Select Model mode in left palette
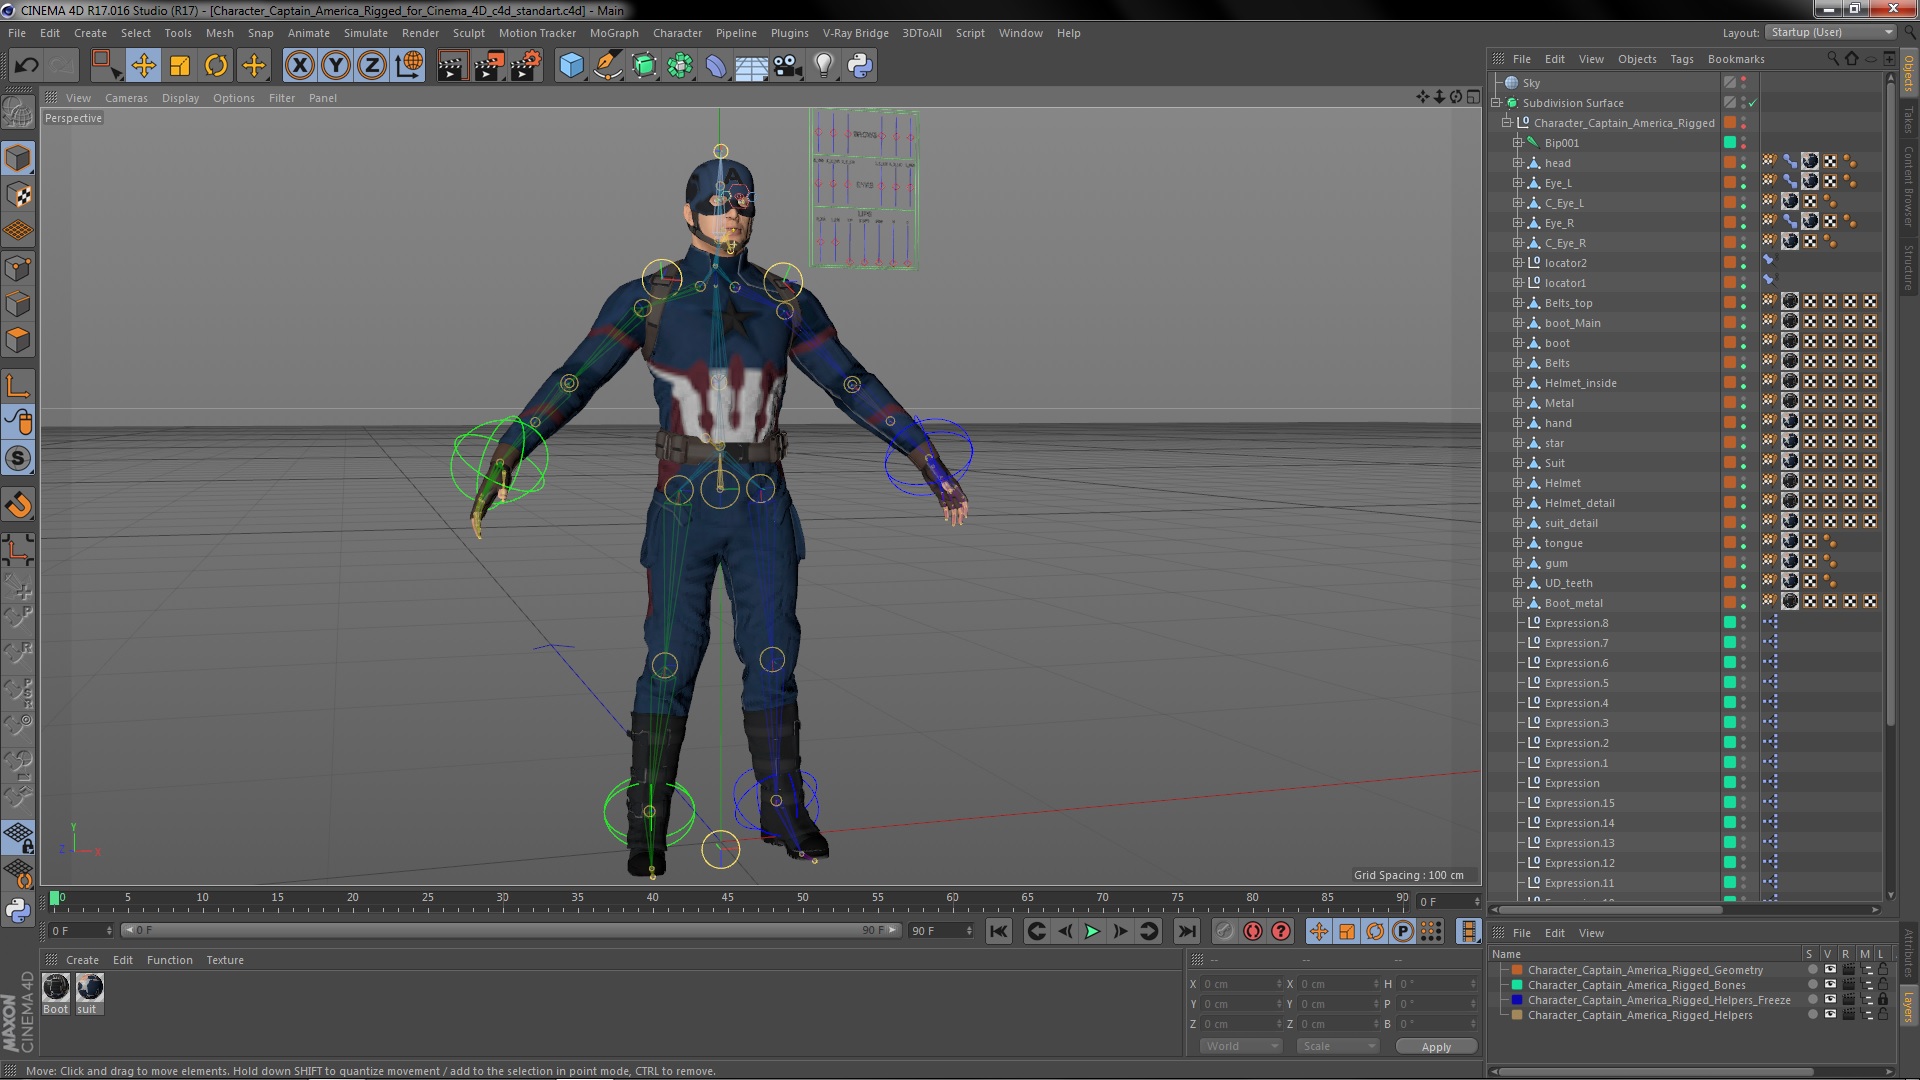 coord(18,158)
